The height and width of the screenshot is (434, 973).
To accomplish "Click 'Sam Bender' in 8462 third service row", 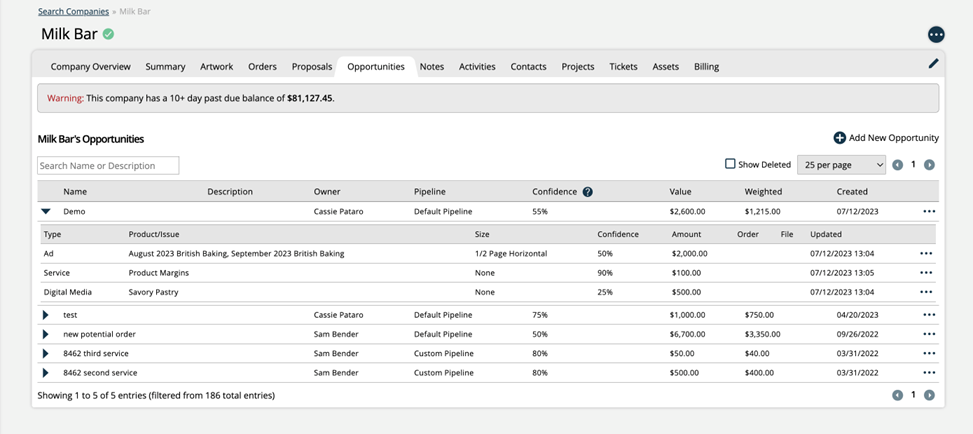I will click(336, 353).
